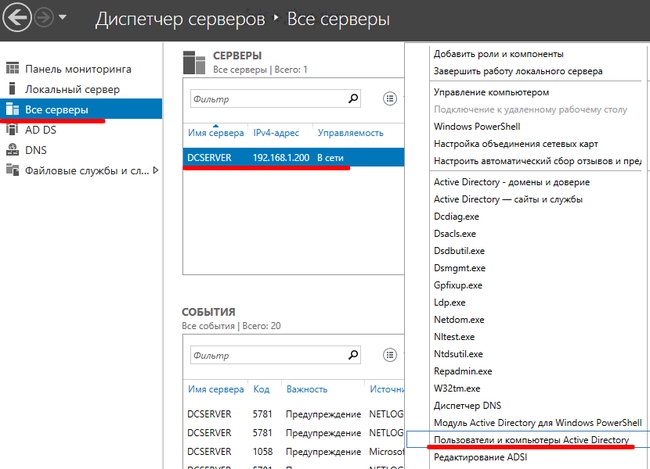Click the servers tile icon beside СЕРВЕРЫ
Viewport: 650px width, 469px height.
click(194, 62)
